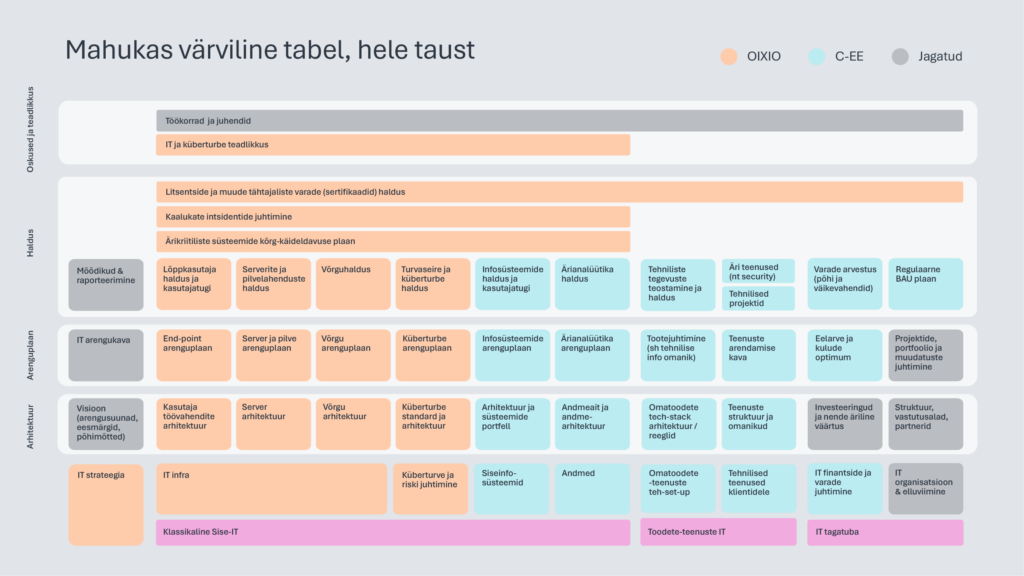1024x576 pixels.
Task: Select the Tootejuhtimine cell
Action: (677, 355)
